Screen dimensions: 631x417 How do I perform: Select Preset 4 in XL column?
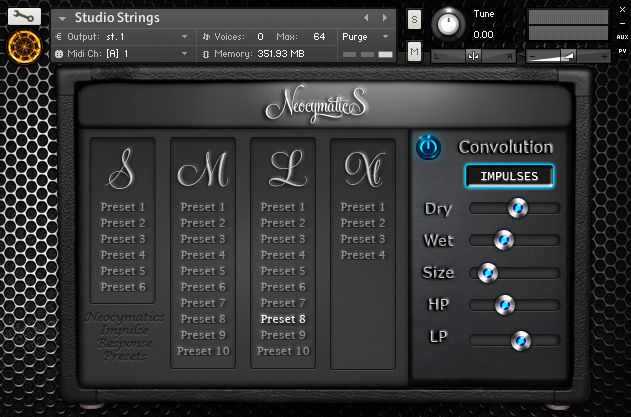363,255
